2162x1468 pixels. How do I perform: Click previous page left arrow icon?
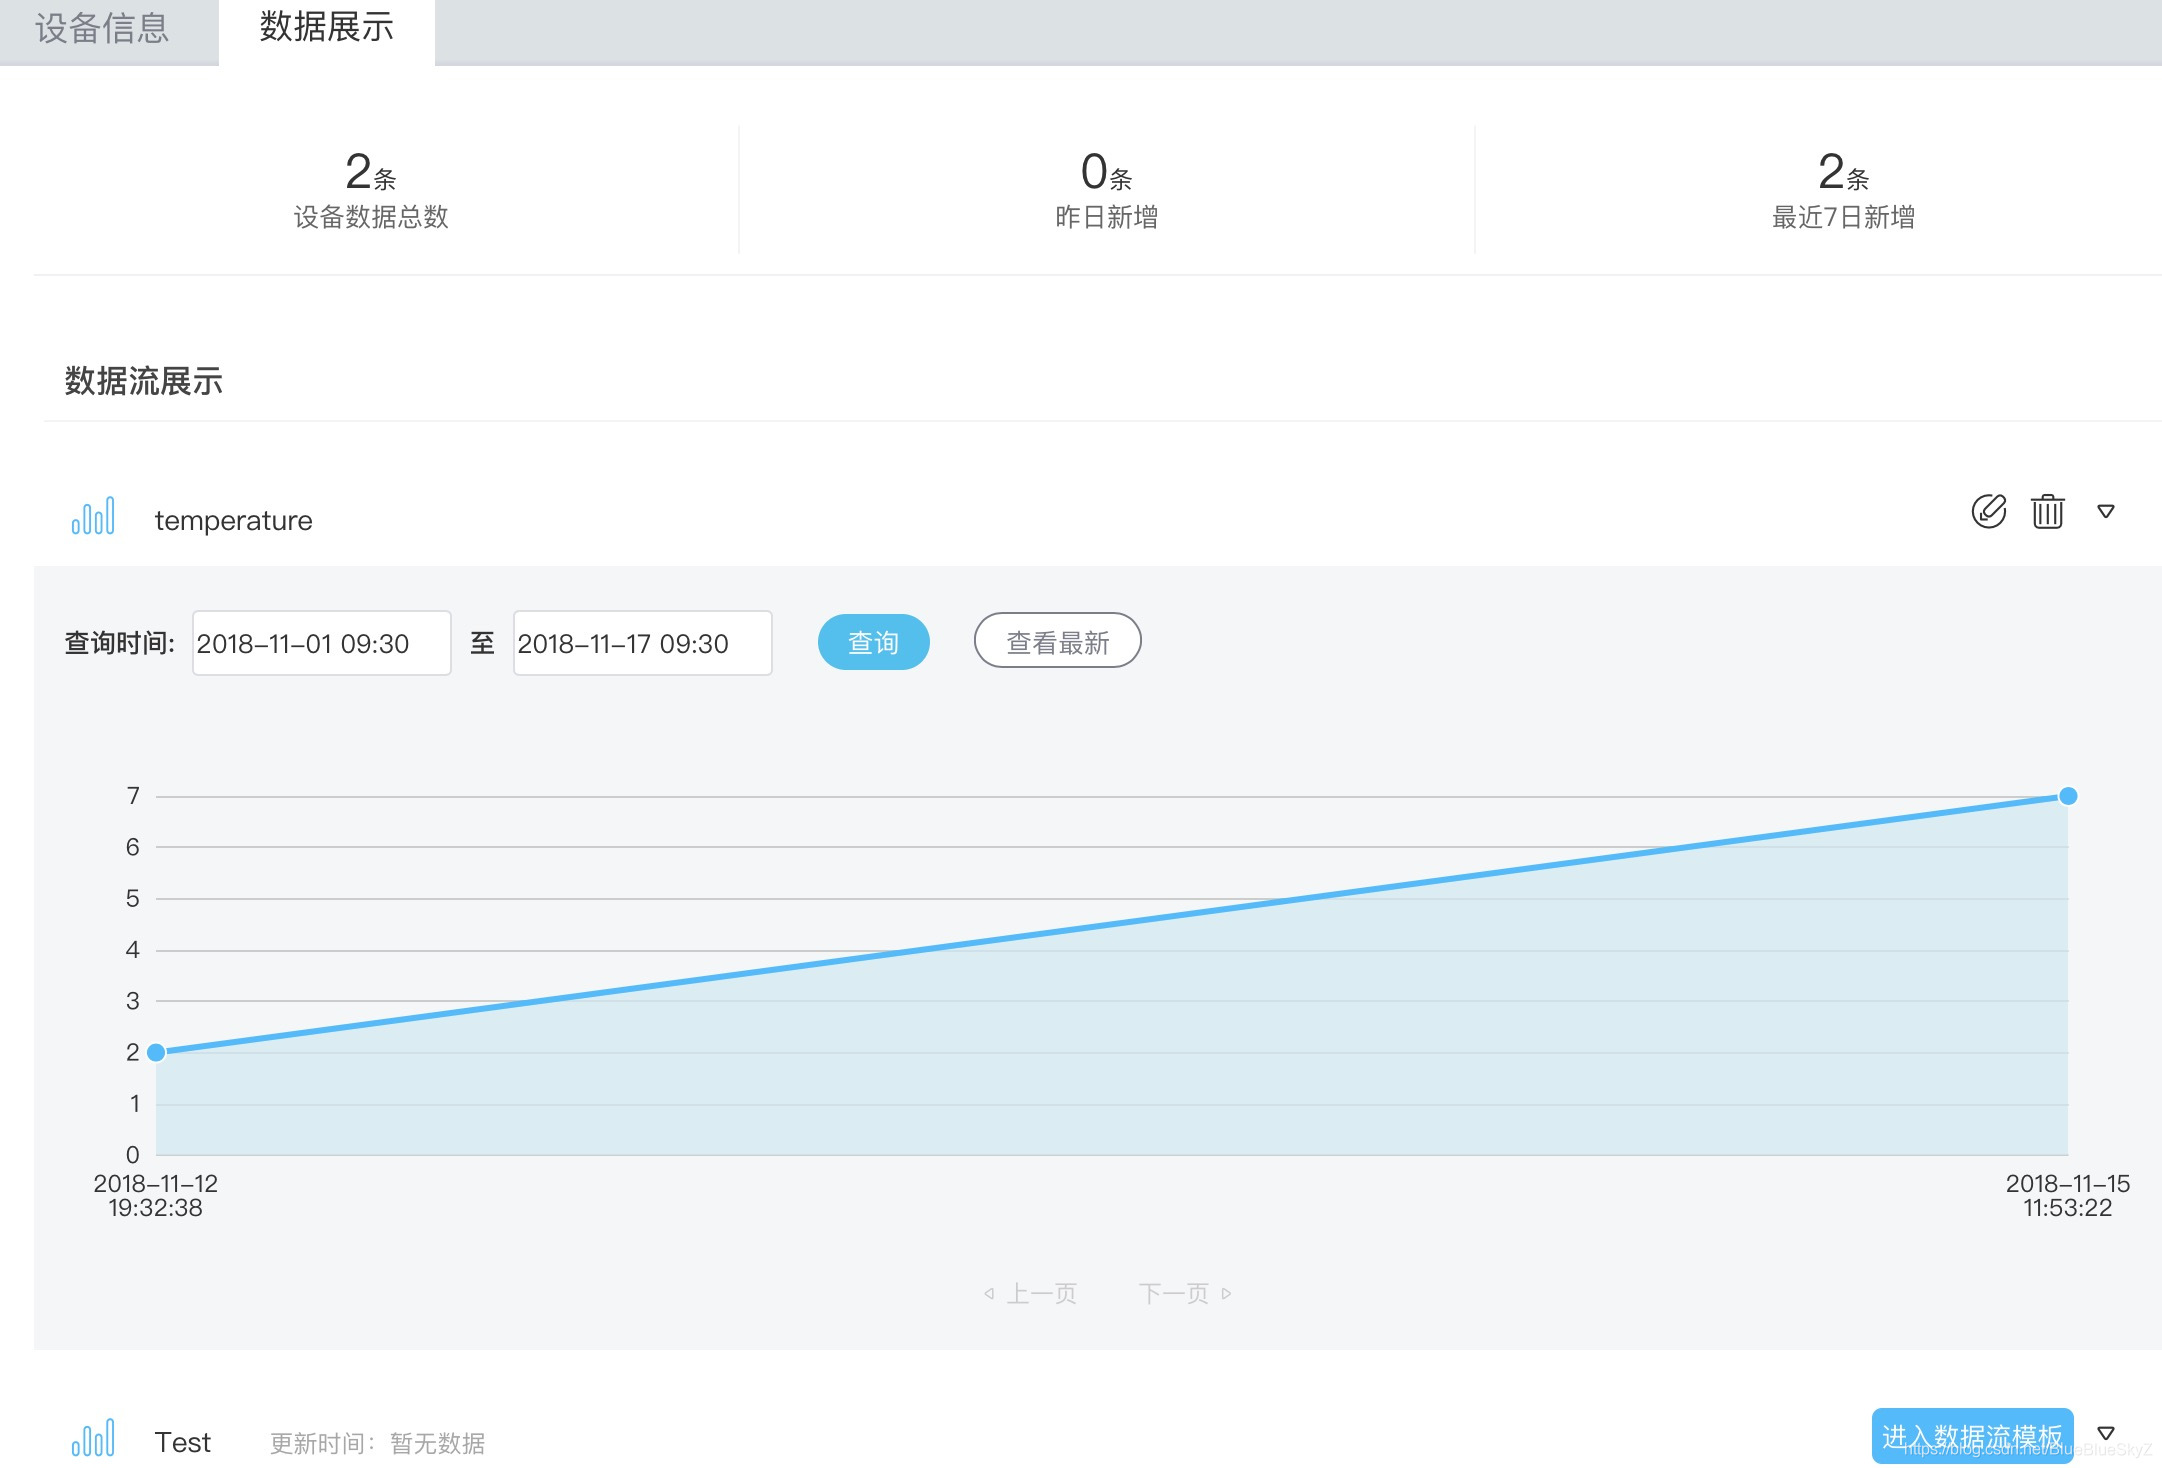click(989, 1293)
